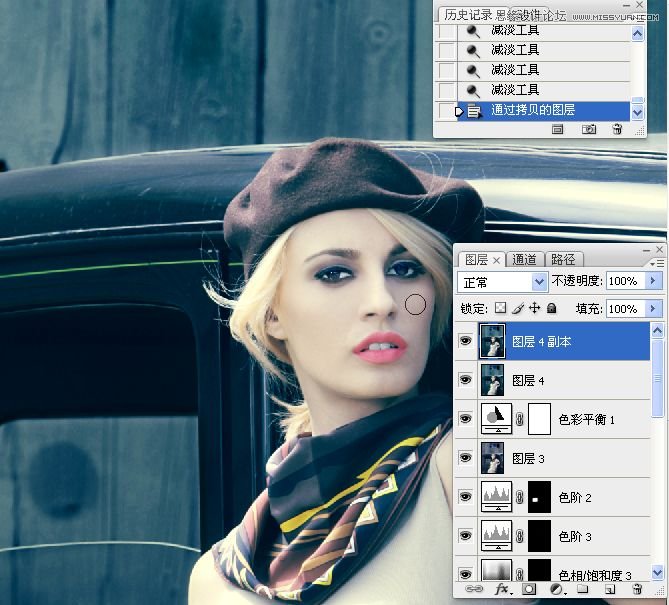The width and height of the screenshot is (669, 605).
Task: Switch to the 路径 tab
Action: [564, 259]
